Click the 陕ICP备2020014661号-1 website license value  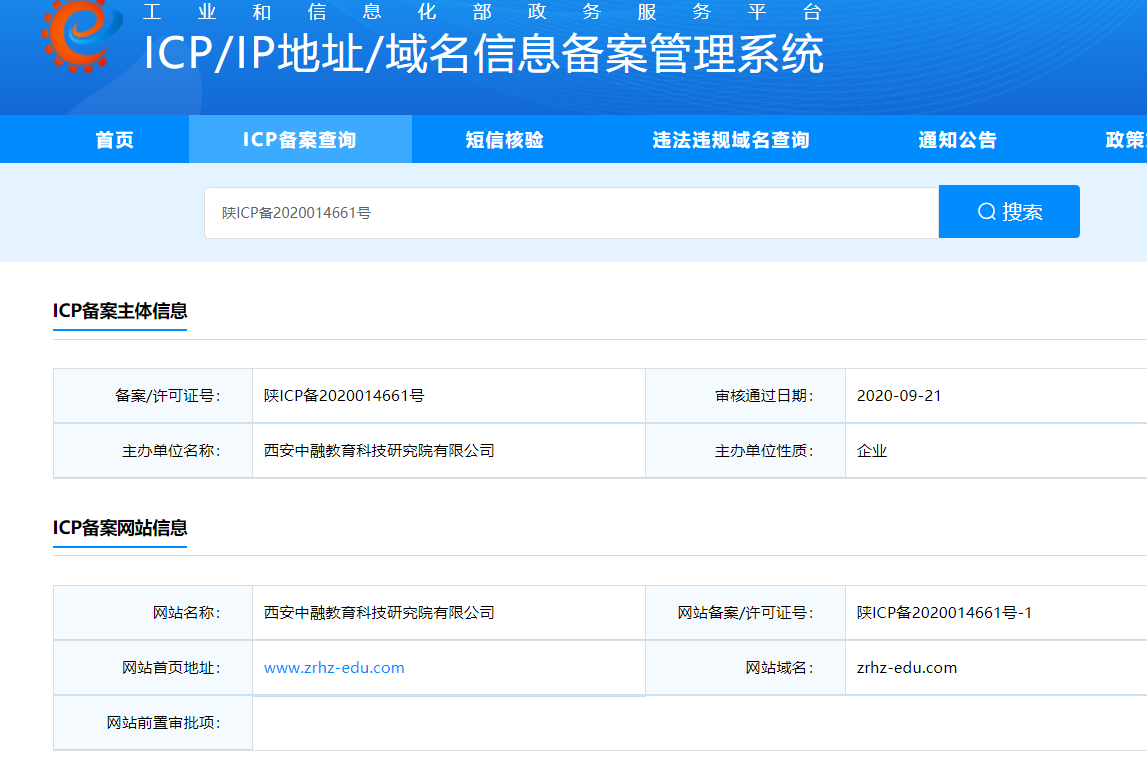point(944,613)
